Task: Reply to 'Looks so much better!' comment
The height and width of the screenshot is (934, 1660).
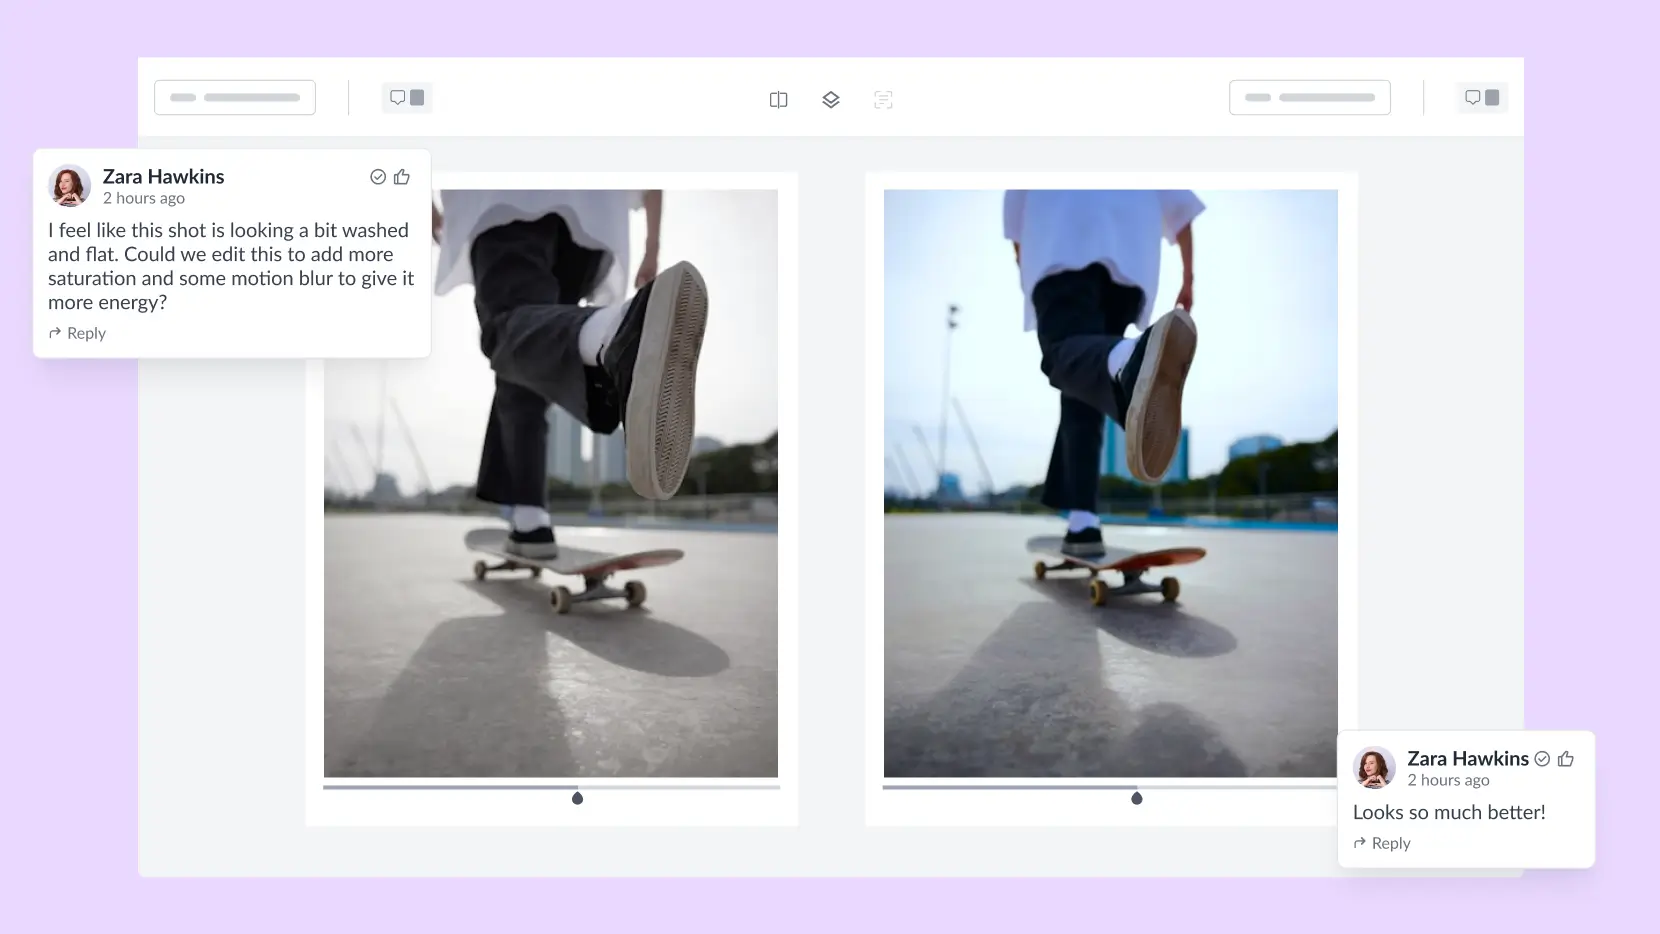Action: (x=1382, y=843)
